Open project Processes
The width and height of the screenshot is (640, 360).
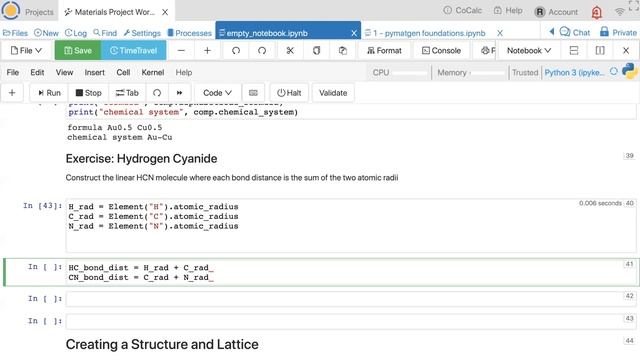coord(190,33)
